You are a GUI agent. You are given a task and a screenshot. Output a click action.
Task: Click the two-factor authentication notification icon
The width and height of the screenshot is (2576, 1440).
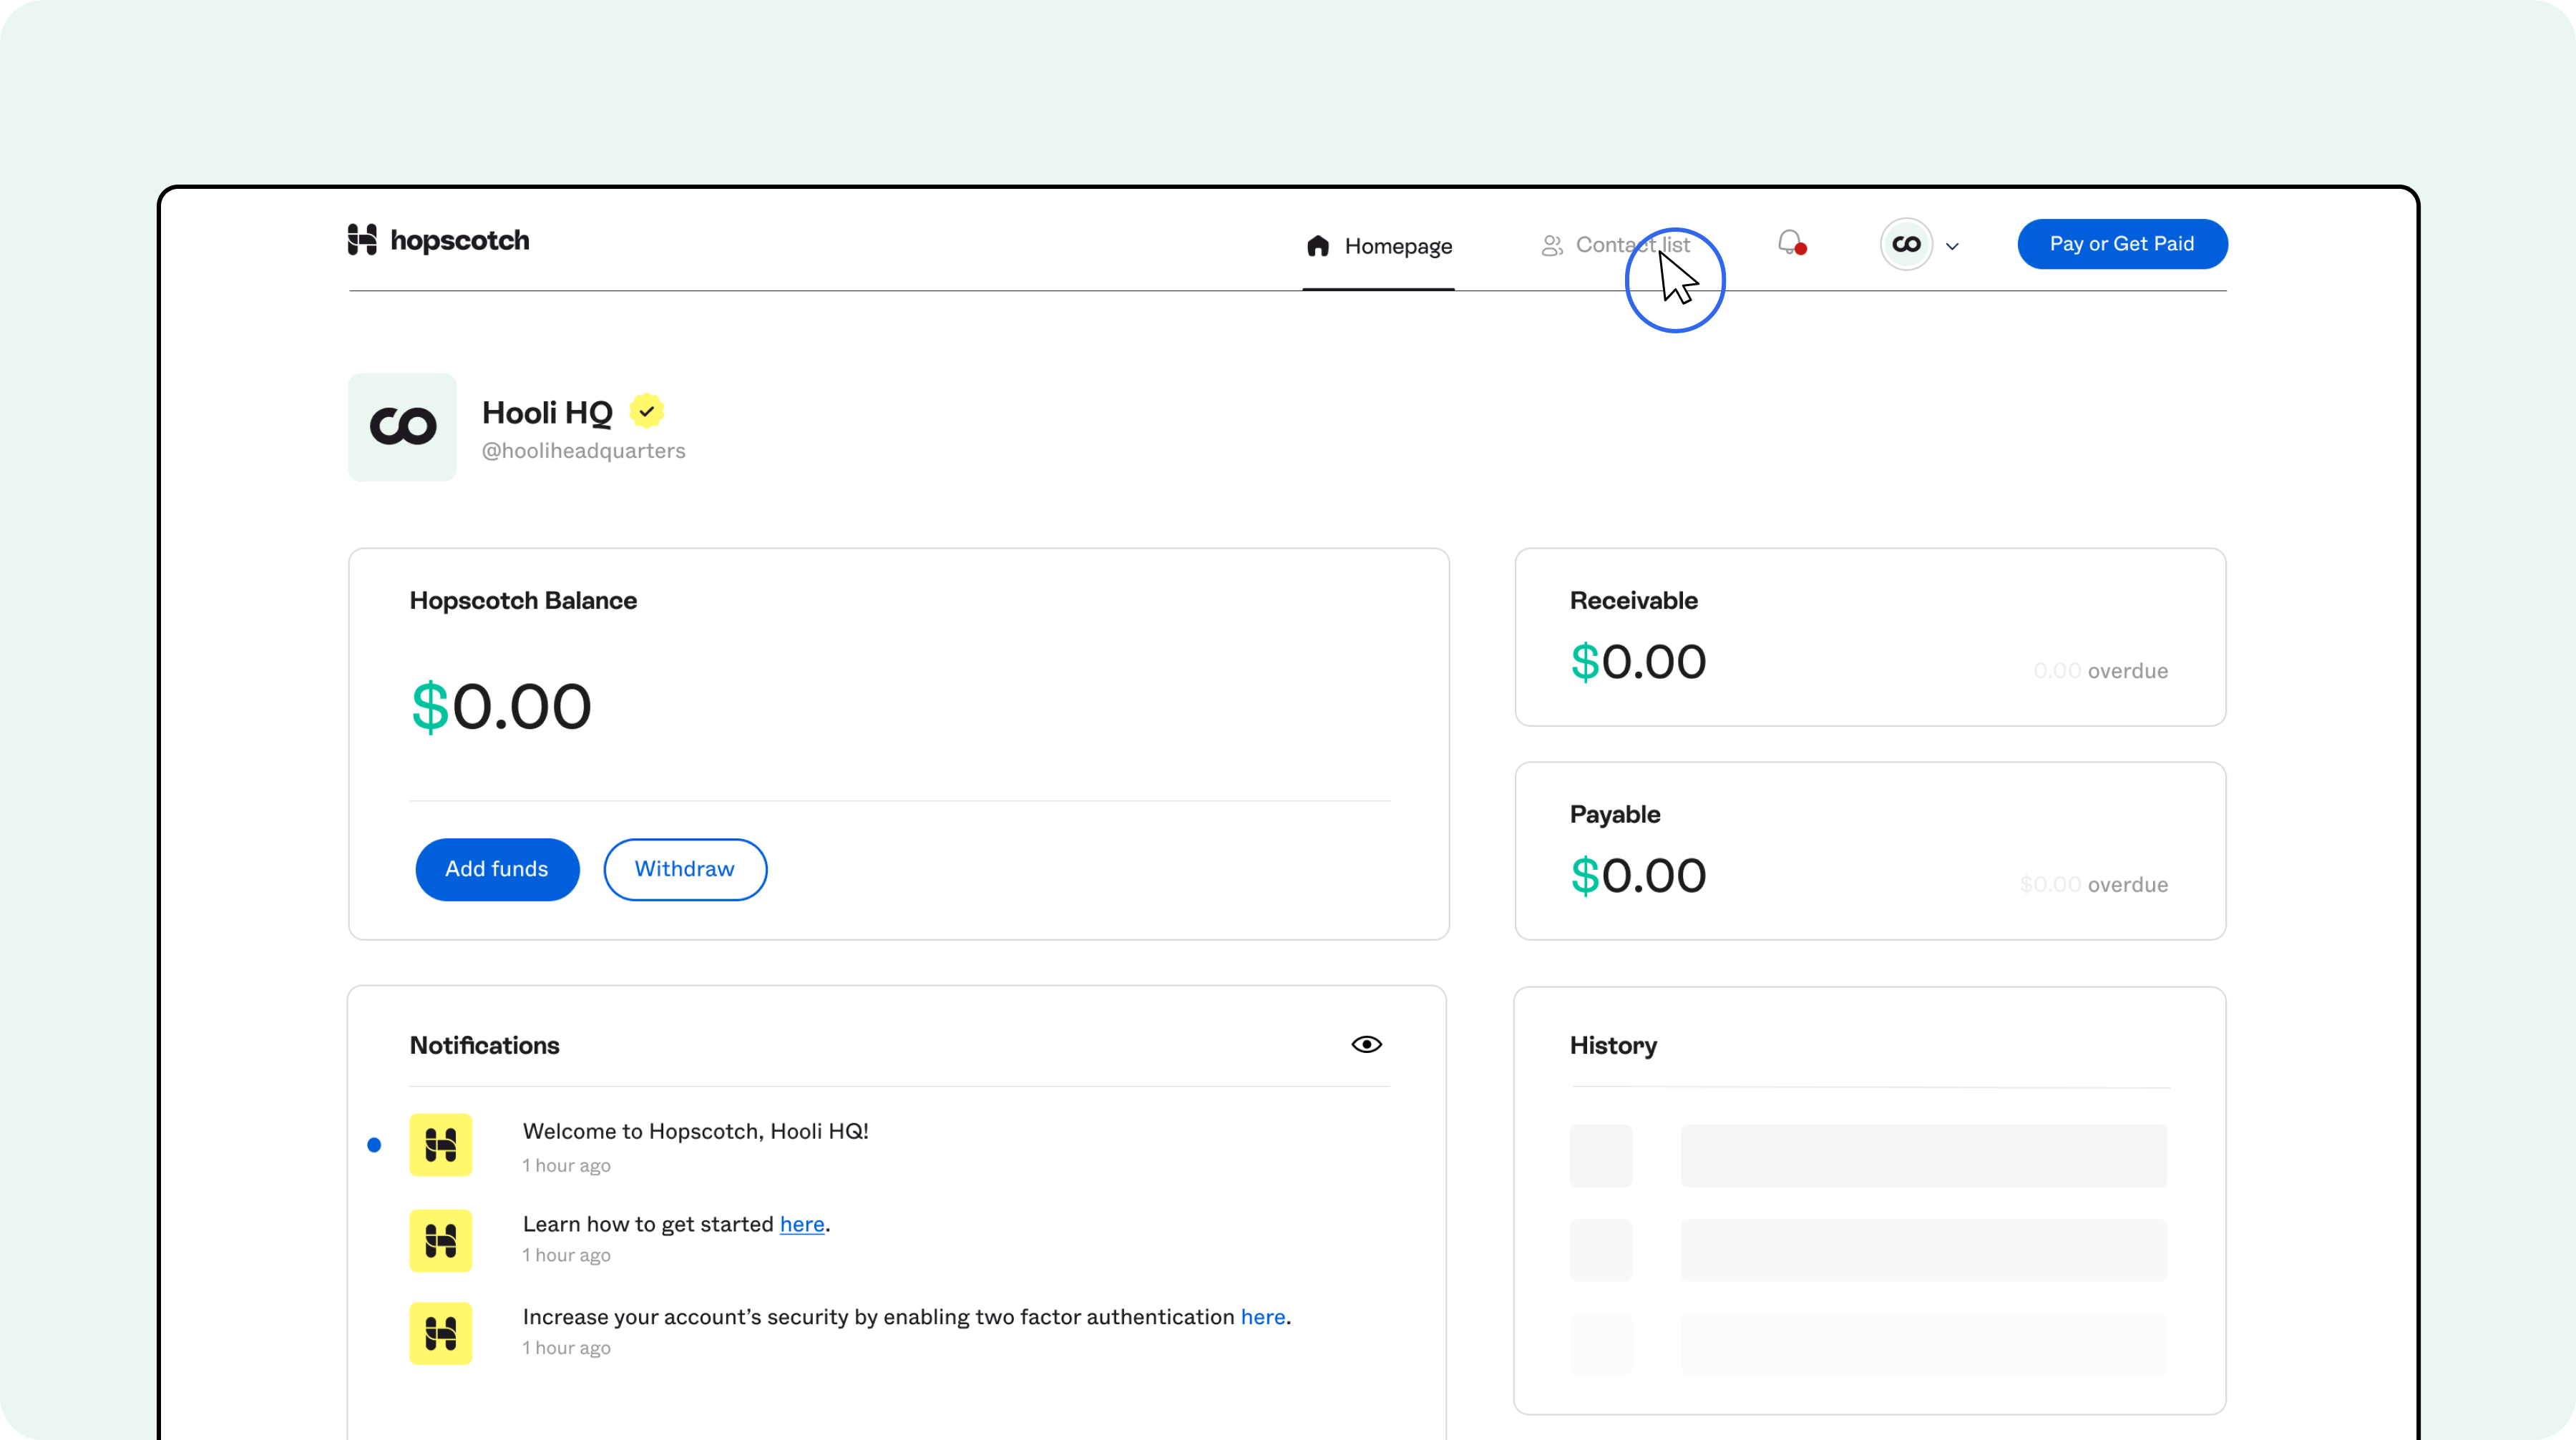click(x=440, y=1333)
